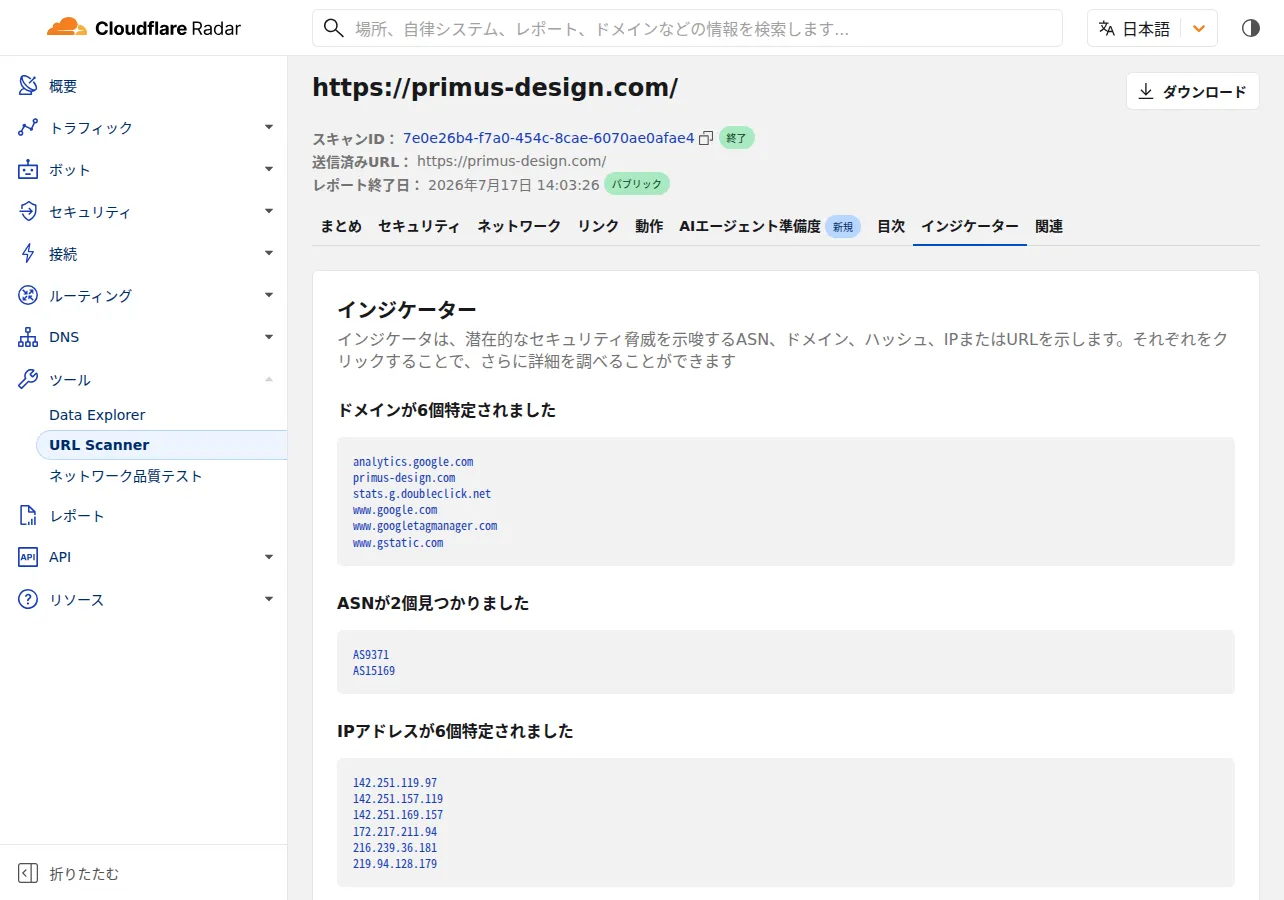Image resolution: width=1284 pixels, height=900 pixels.
Task: Click the 接続 lightning bolt icon
Action: point(28,254)
